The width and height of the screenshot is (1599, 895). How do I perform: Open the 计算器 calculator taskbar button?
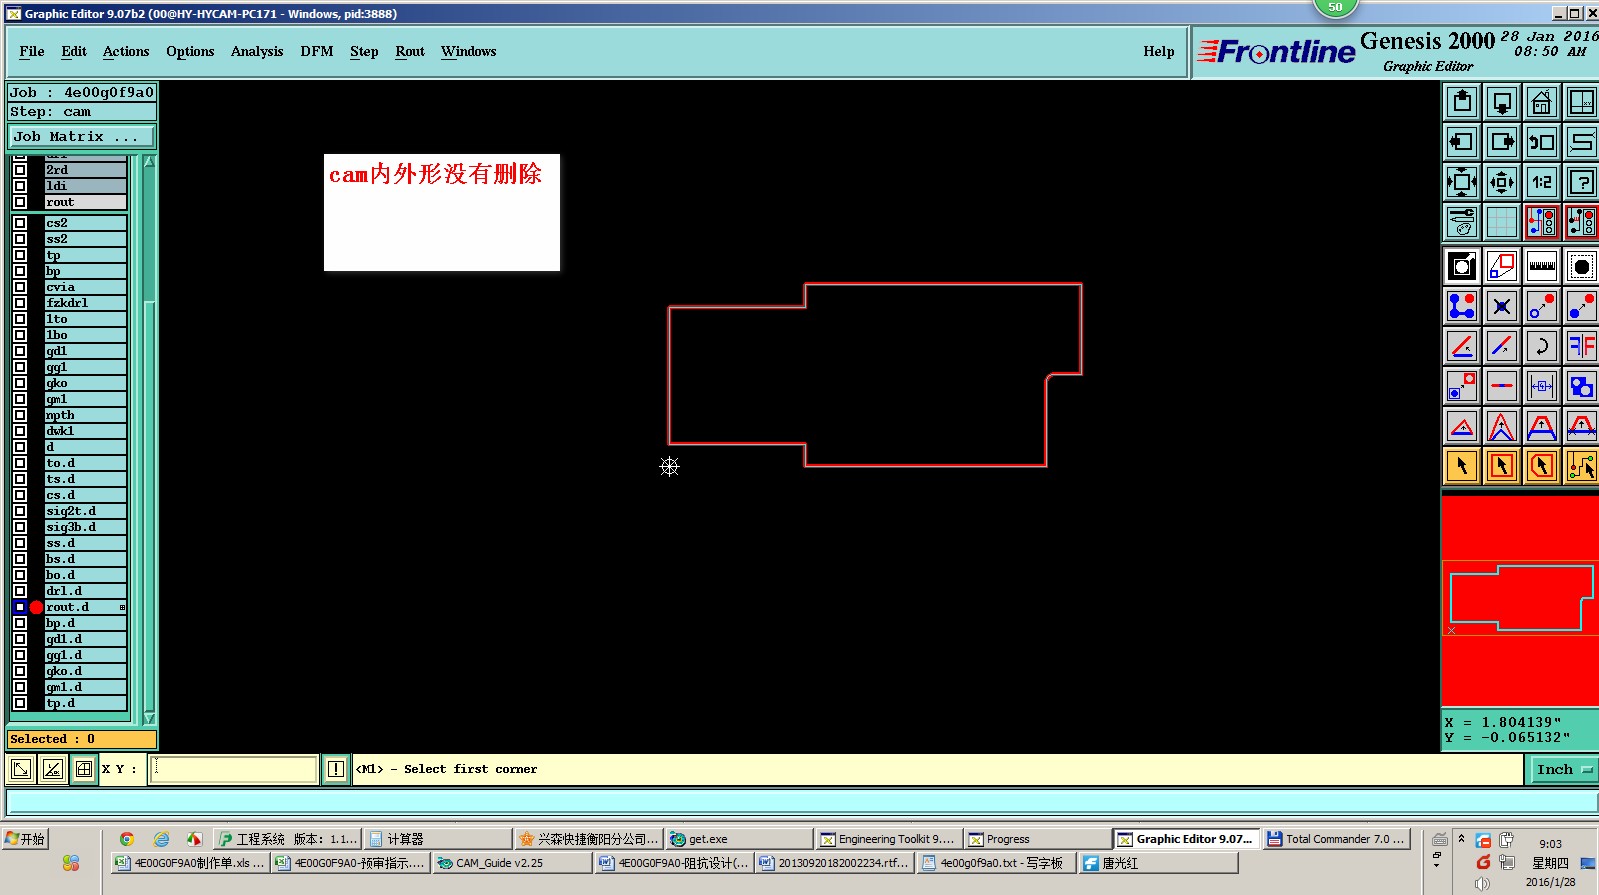(x=436, y=839)
